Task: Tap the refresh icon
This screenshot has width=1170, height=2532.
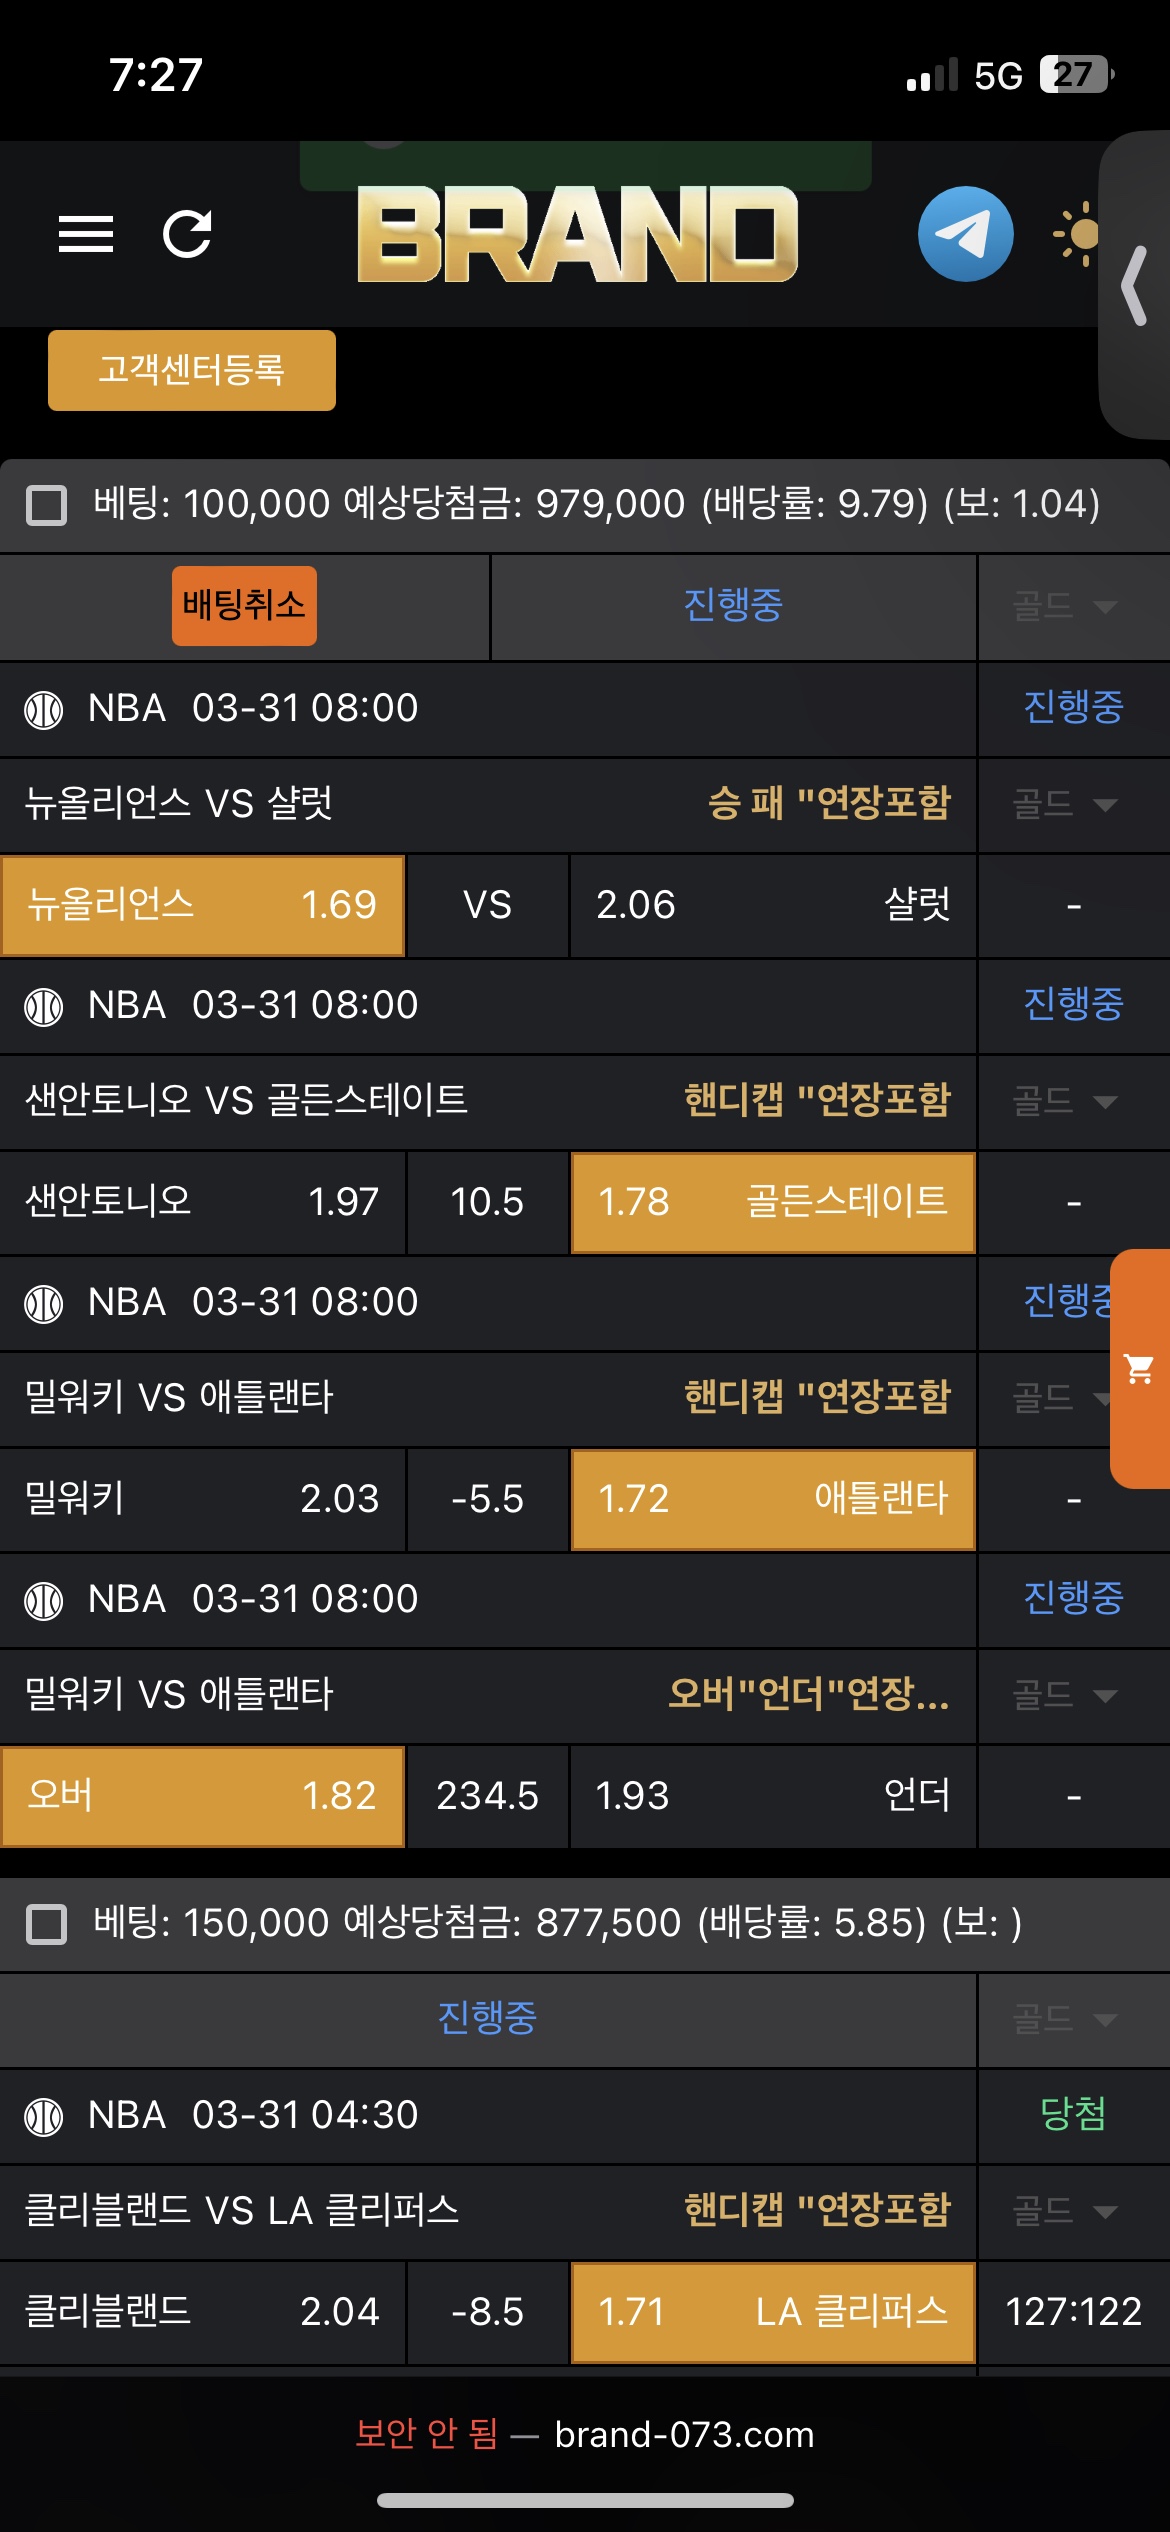Action: point(187,234)
